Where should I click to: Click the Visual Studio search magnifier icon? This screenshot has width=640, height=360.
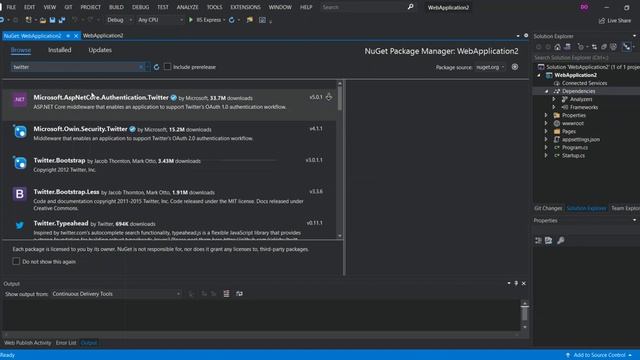pyautogui.click(x=410, y=7)
